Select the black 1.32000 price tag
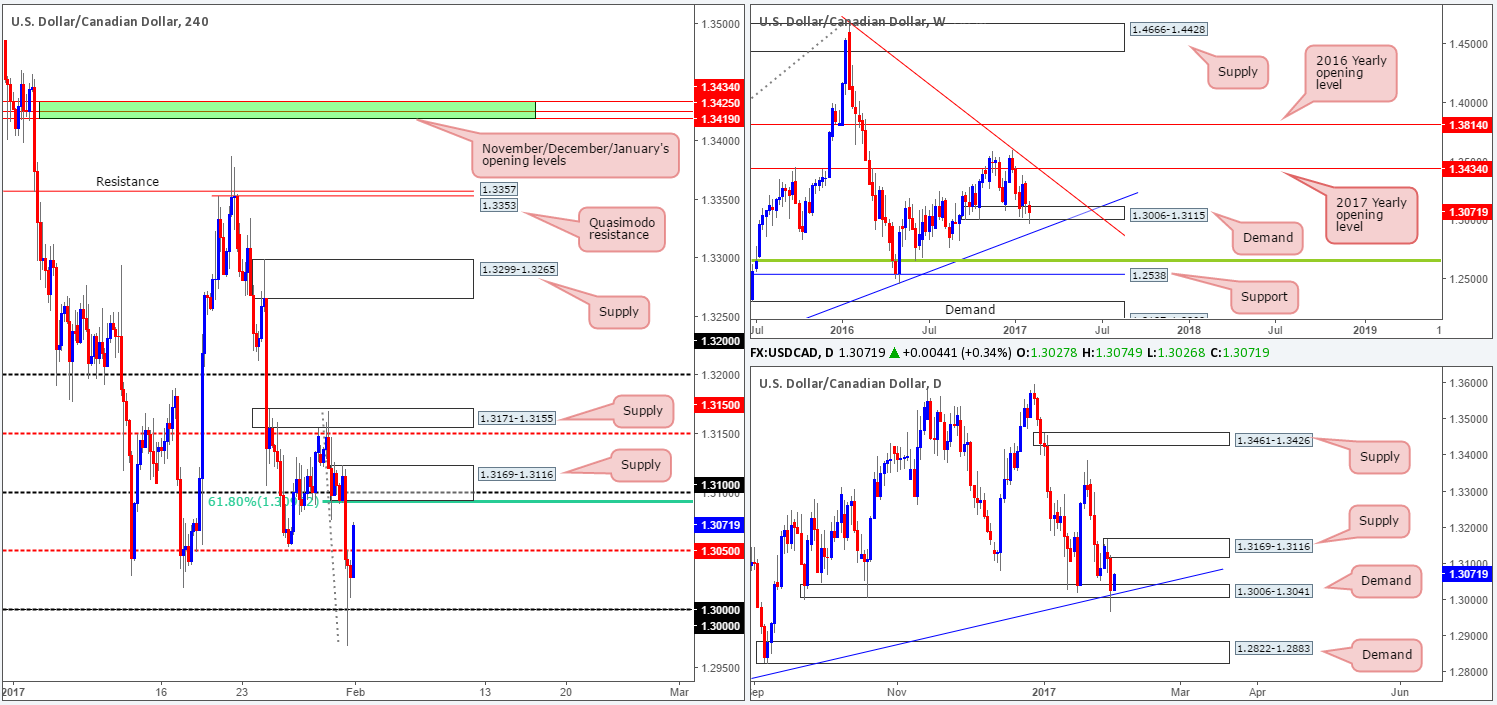The width and height of the screenshot is (1497, 705). [x=717, y=340]
